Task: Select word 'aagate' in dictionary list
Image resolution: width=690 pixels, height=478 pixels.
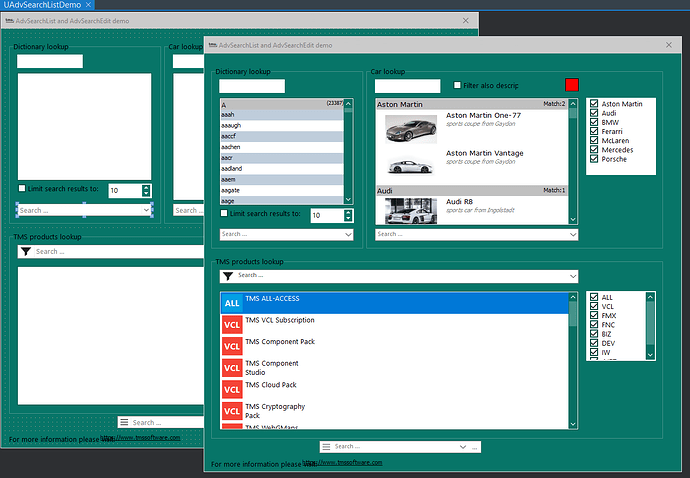Action: tap(282, 190)
